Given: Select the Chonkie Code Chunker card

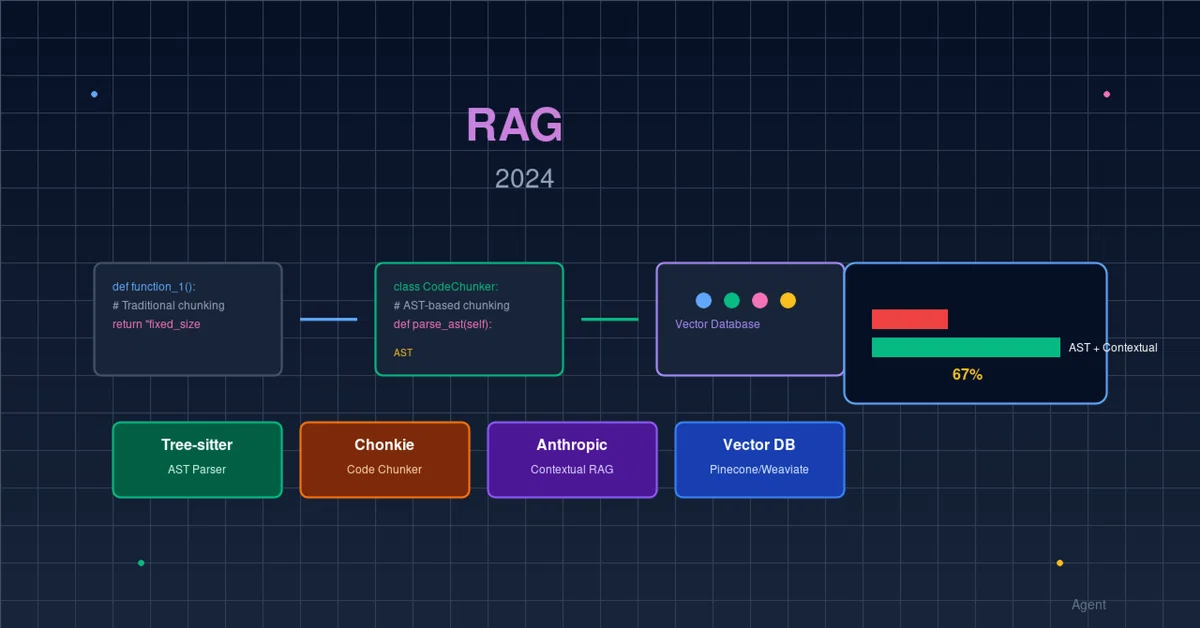Looking at the screenshot, I should point(384,459).
